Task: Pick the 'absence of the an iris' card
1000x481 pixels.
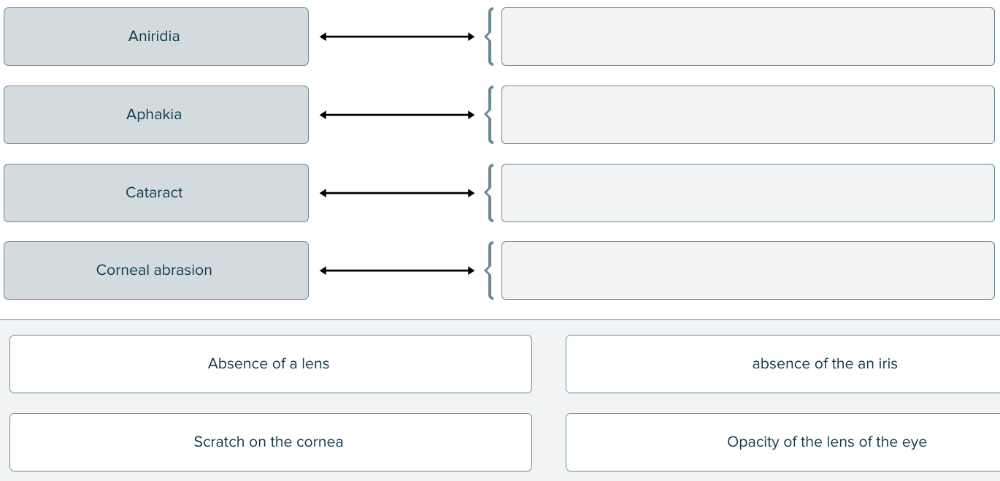Action: click(x=782, y=364)
